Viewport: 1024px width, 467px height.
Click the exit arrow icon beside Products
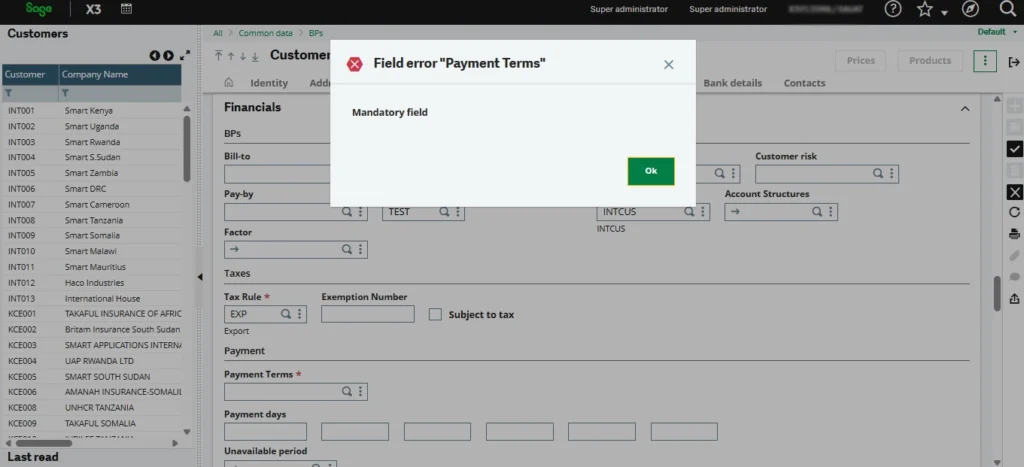pos(1014,62)
